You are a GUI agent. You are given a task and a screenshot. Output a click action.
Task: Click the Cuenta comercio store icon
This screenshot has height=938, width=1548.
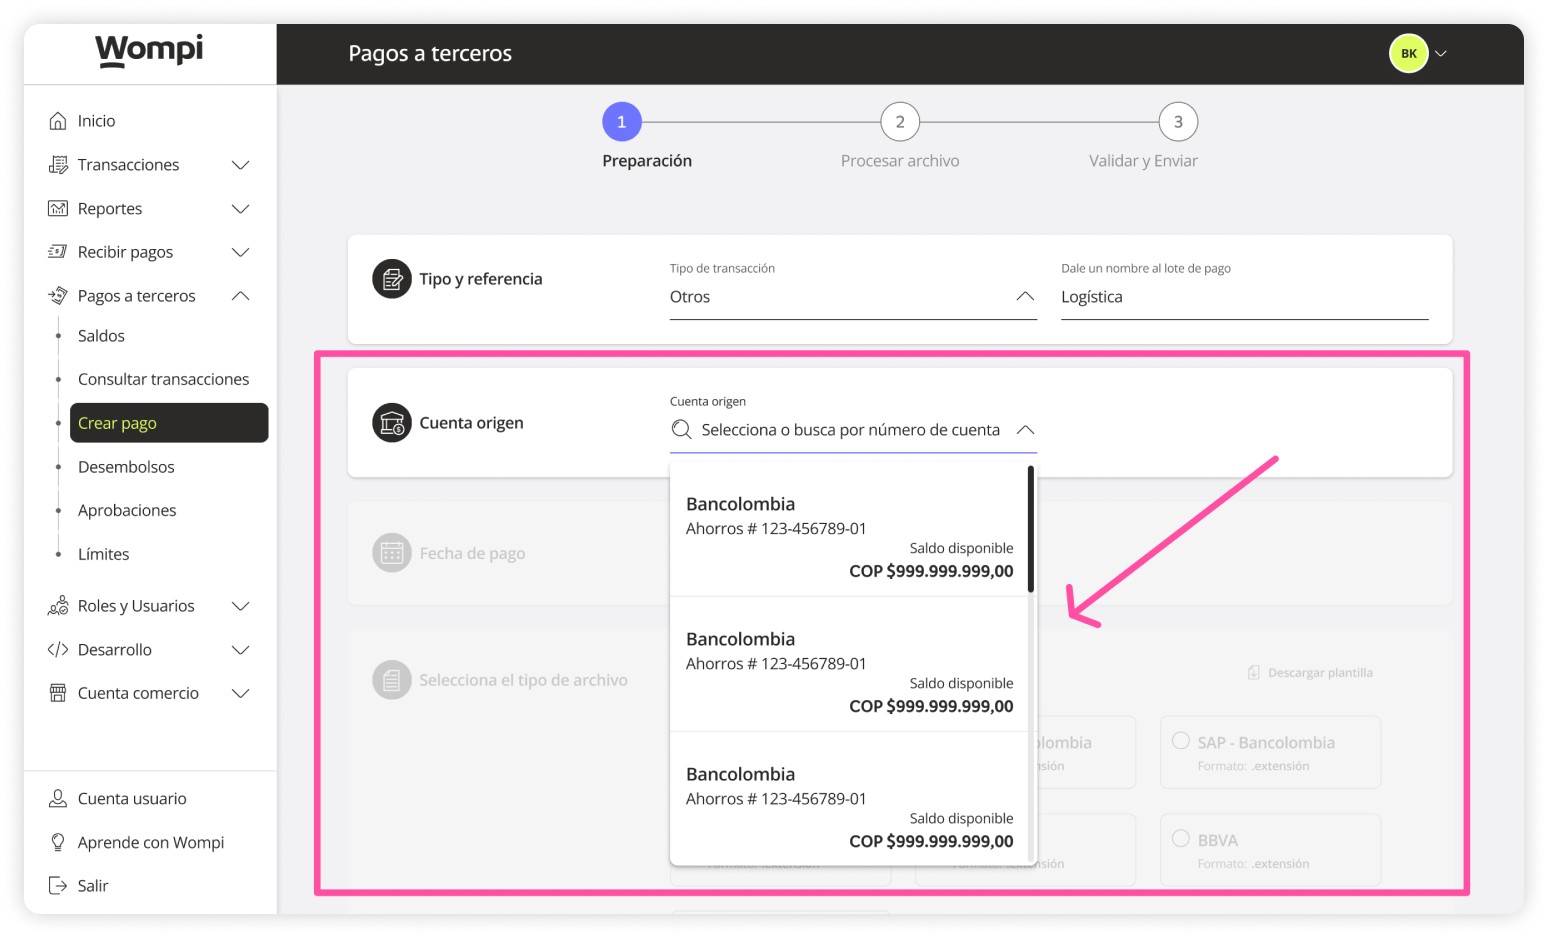58,693
